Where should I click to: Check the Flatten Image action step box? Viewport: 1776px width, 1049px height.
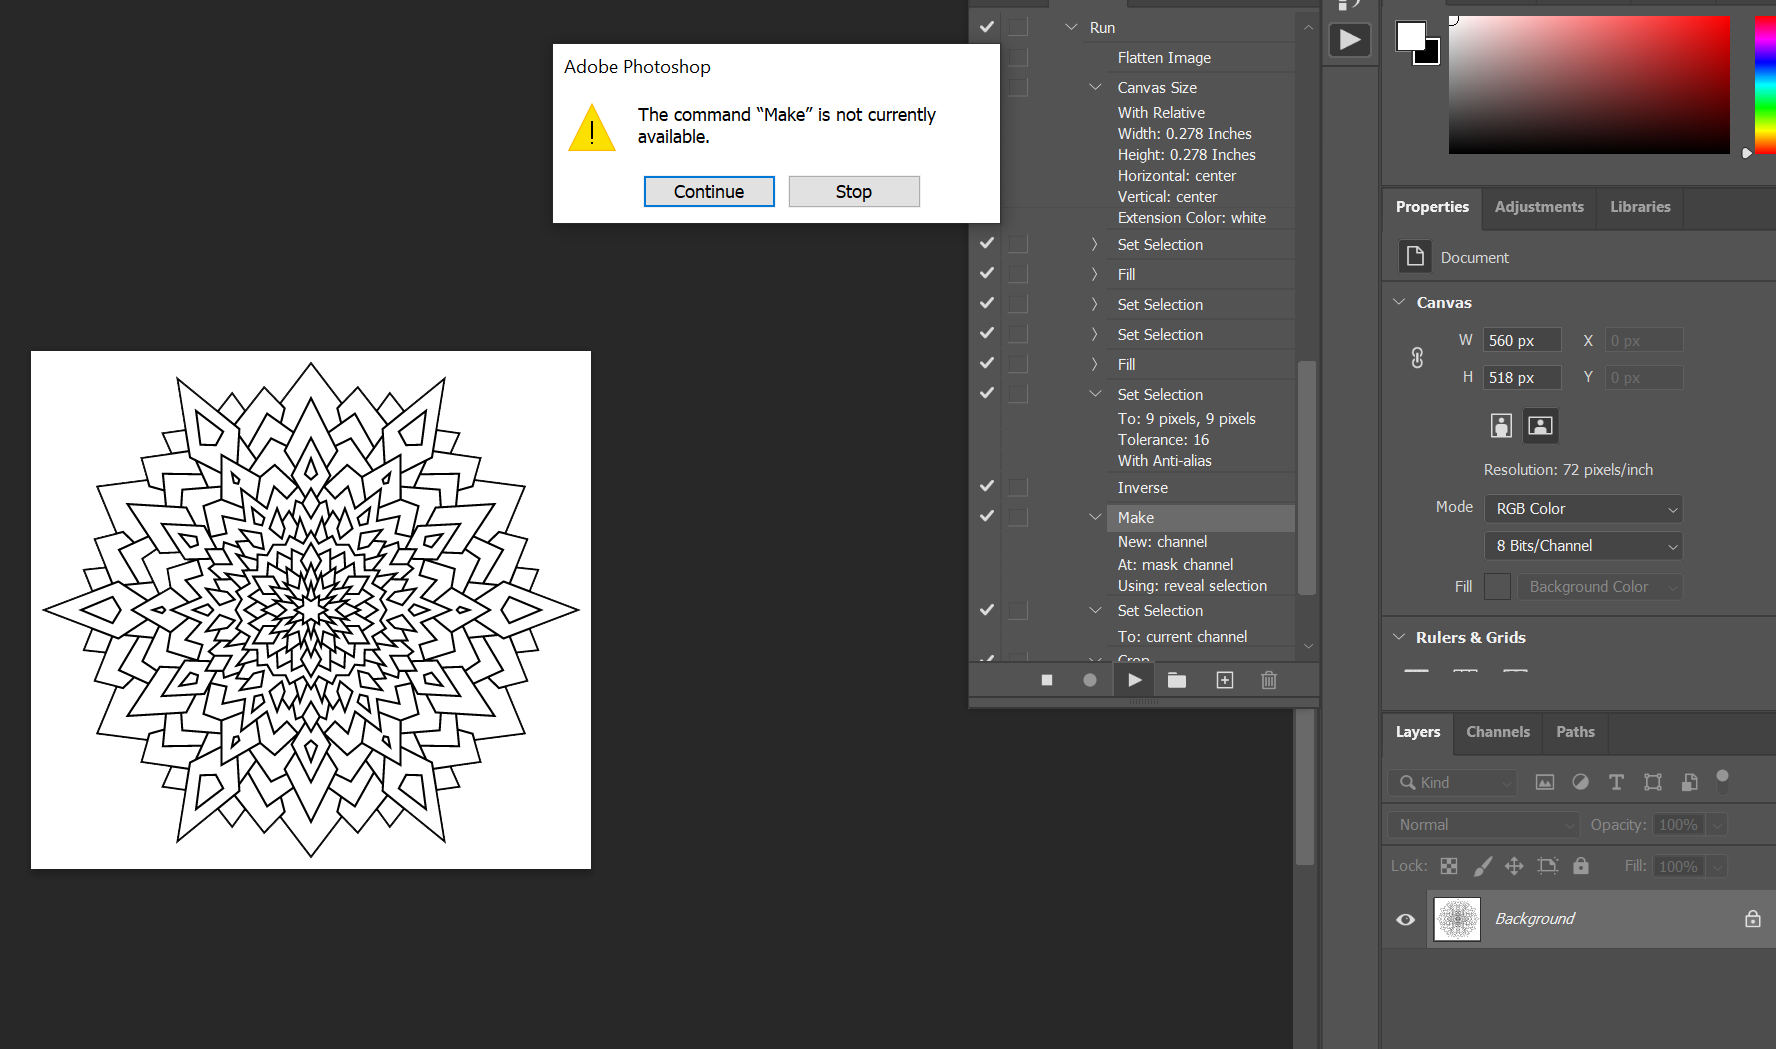[x=1018, y=57]
